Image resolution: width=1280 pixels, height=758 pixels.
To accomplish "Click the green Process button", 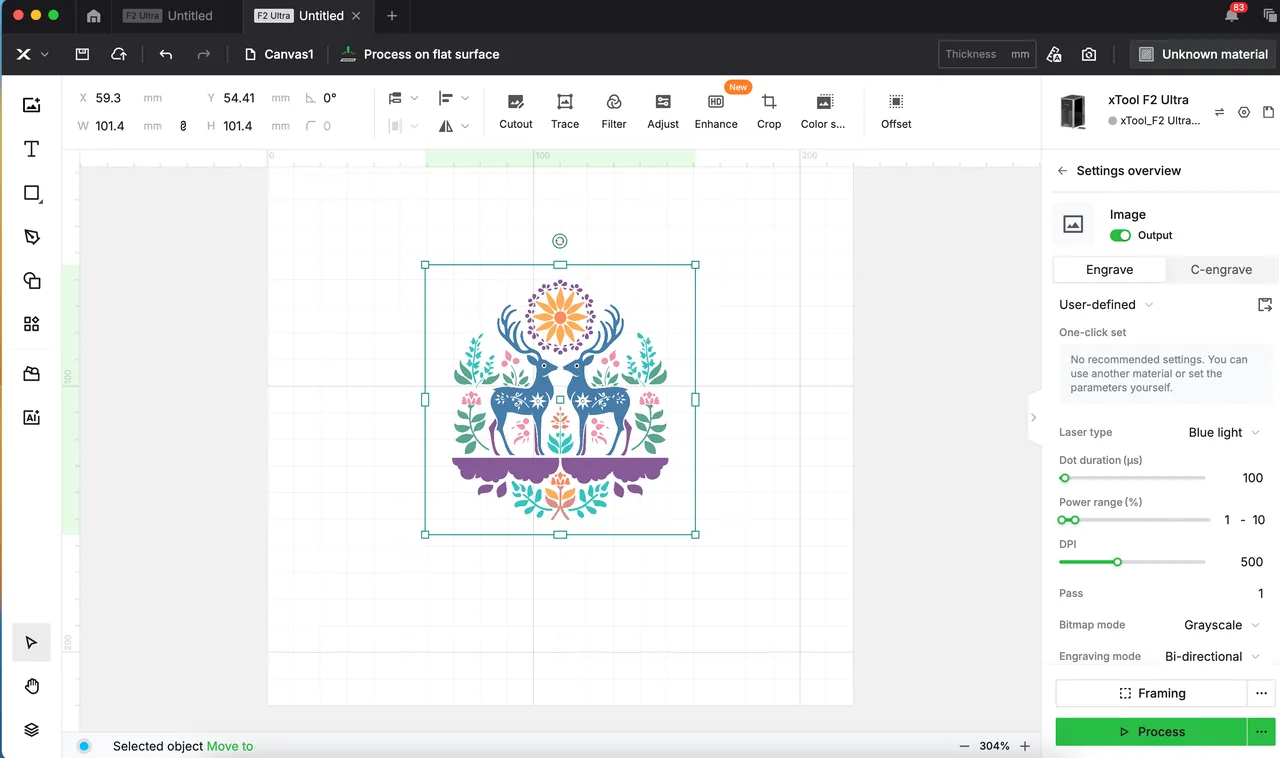I will click(1151, 732).
